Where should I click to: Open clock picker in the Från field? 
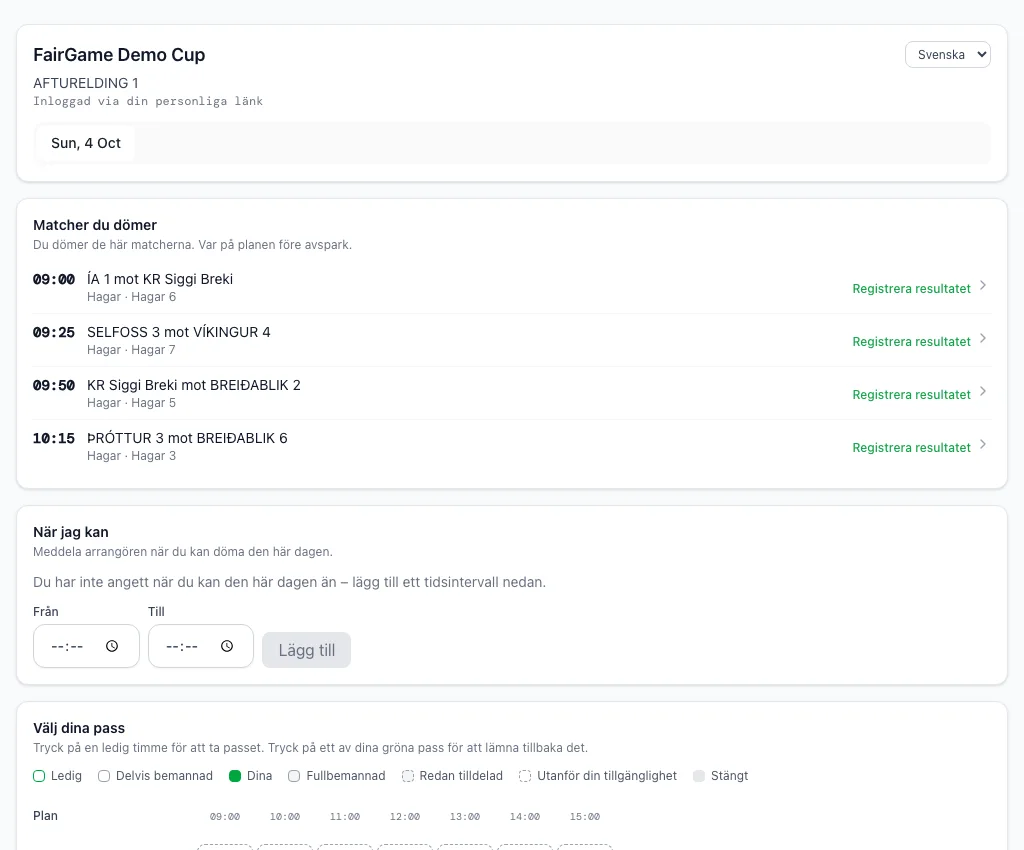(x=112, y=646)
